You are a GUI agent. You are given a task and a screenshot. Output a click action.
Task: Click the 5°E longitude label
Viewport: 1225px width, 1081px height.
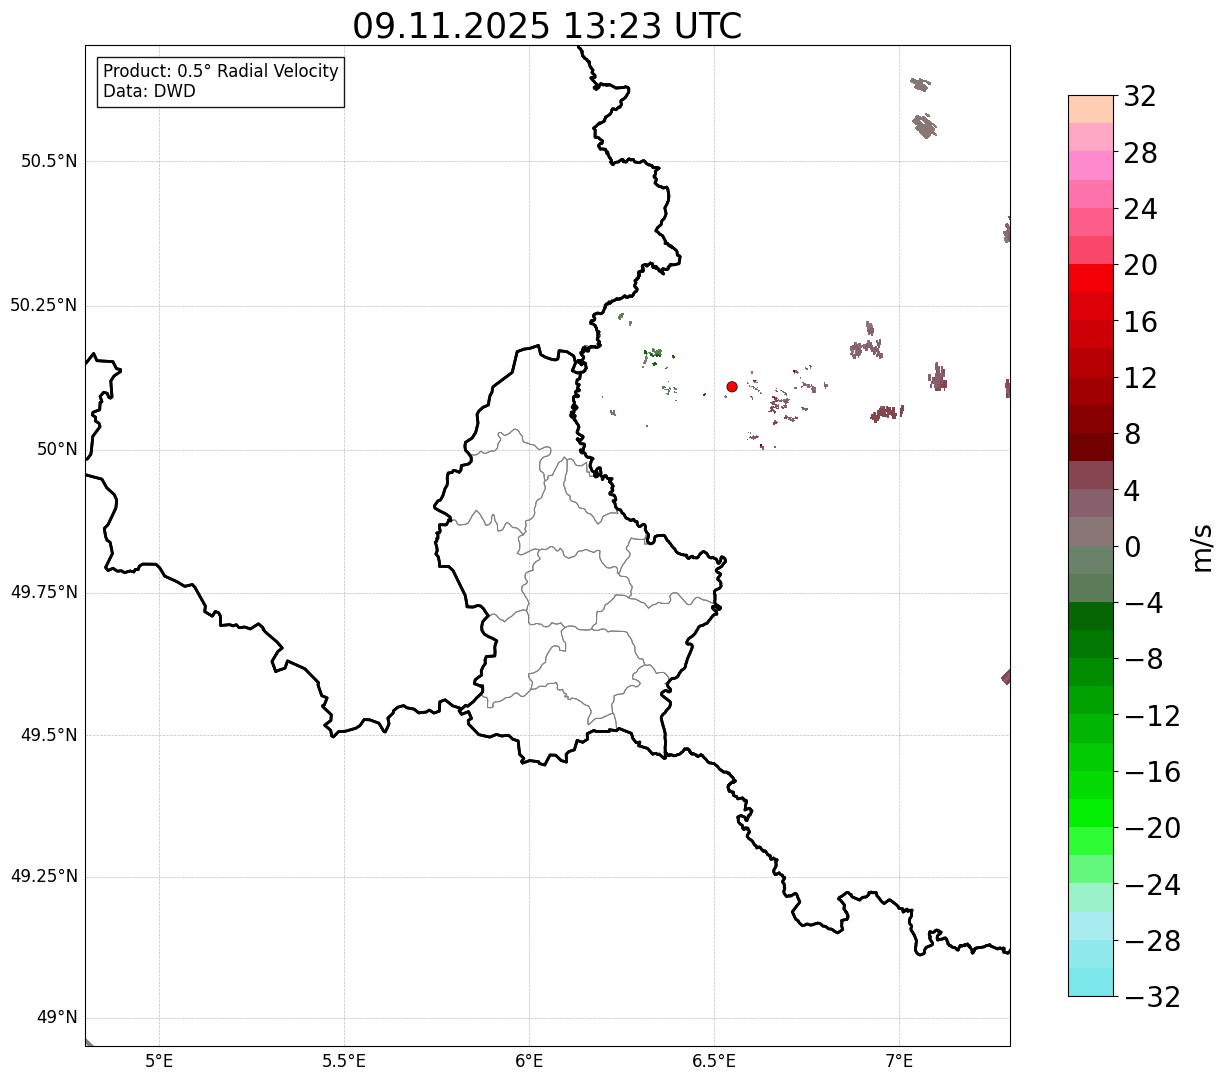click(159, 1060)
